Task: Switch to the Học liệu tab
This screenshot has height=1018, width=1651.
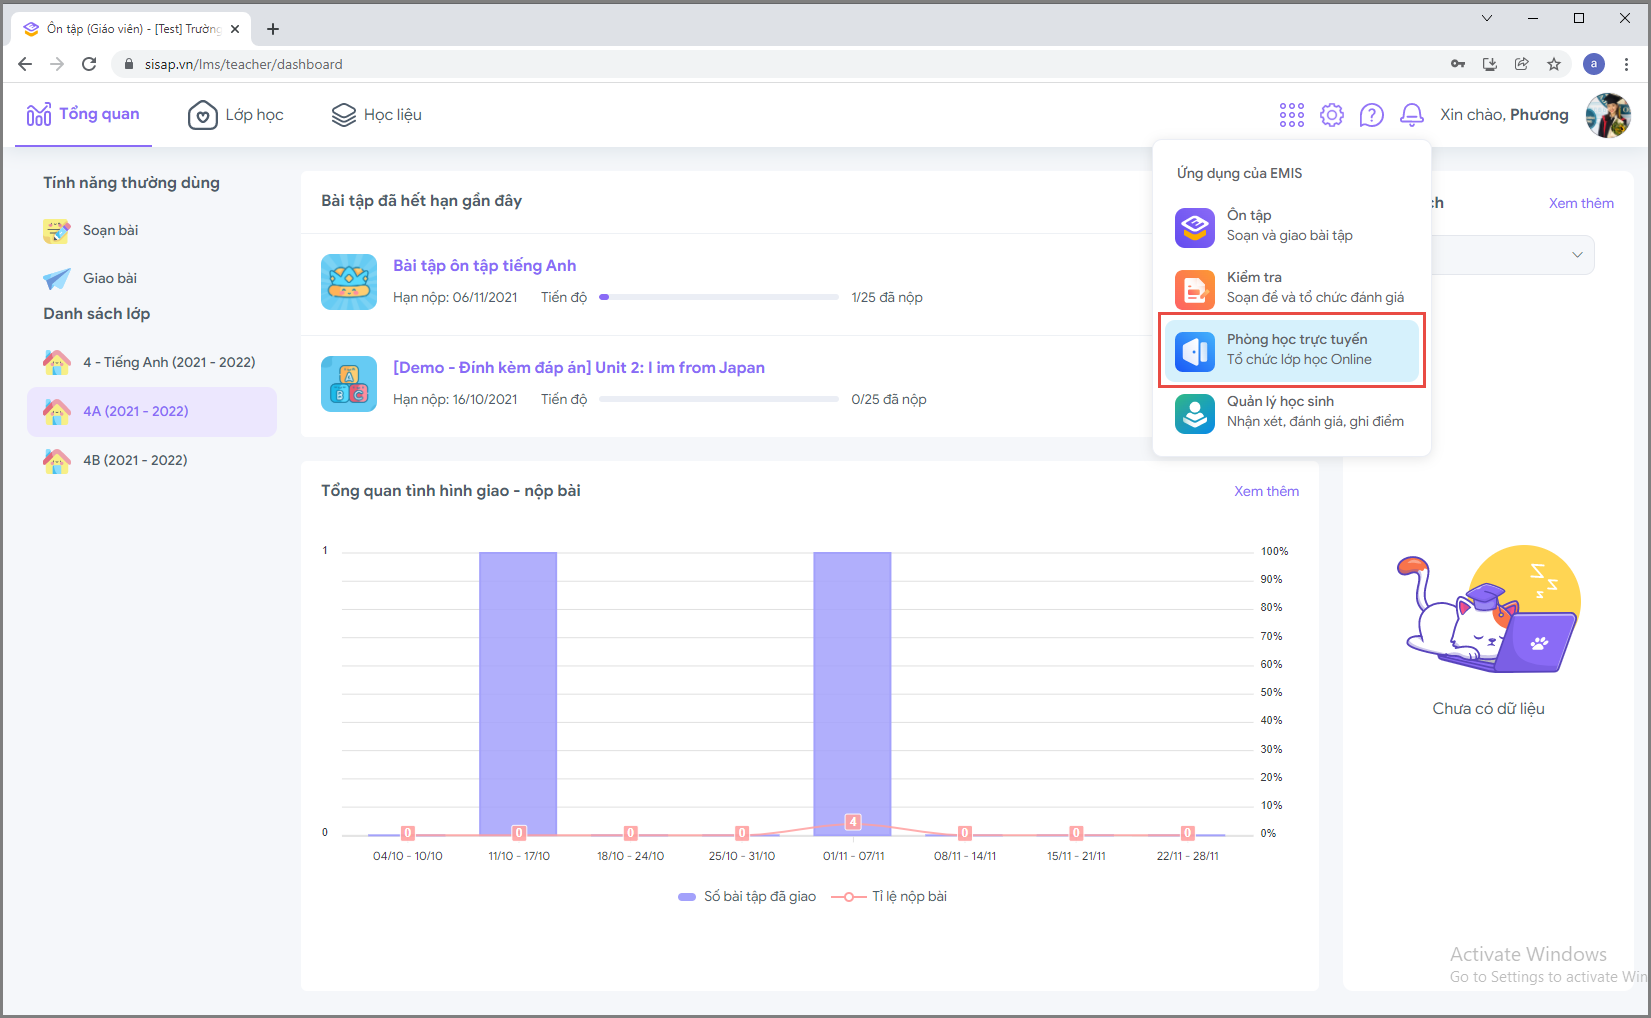Action: pyautogui.click(x=377, y=115)
